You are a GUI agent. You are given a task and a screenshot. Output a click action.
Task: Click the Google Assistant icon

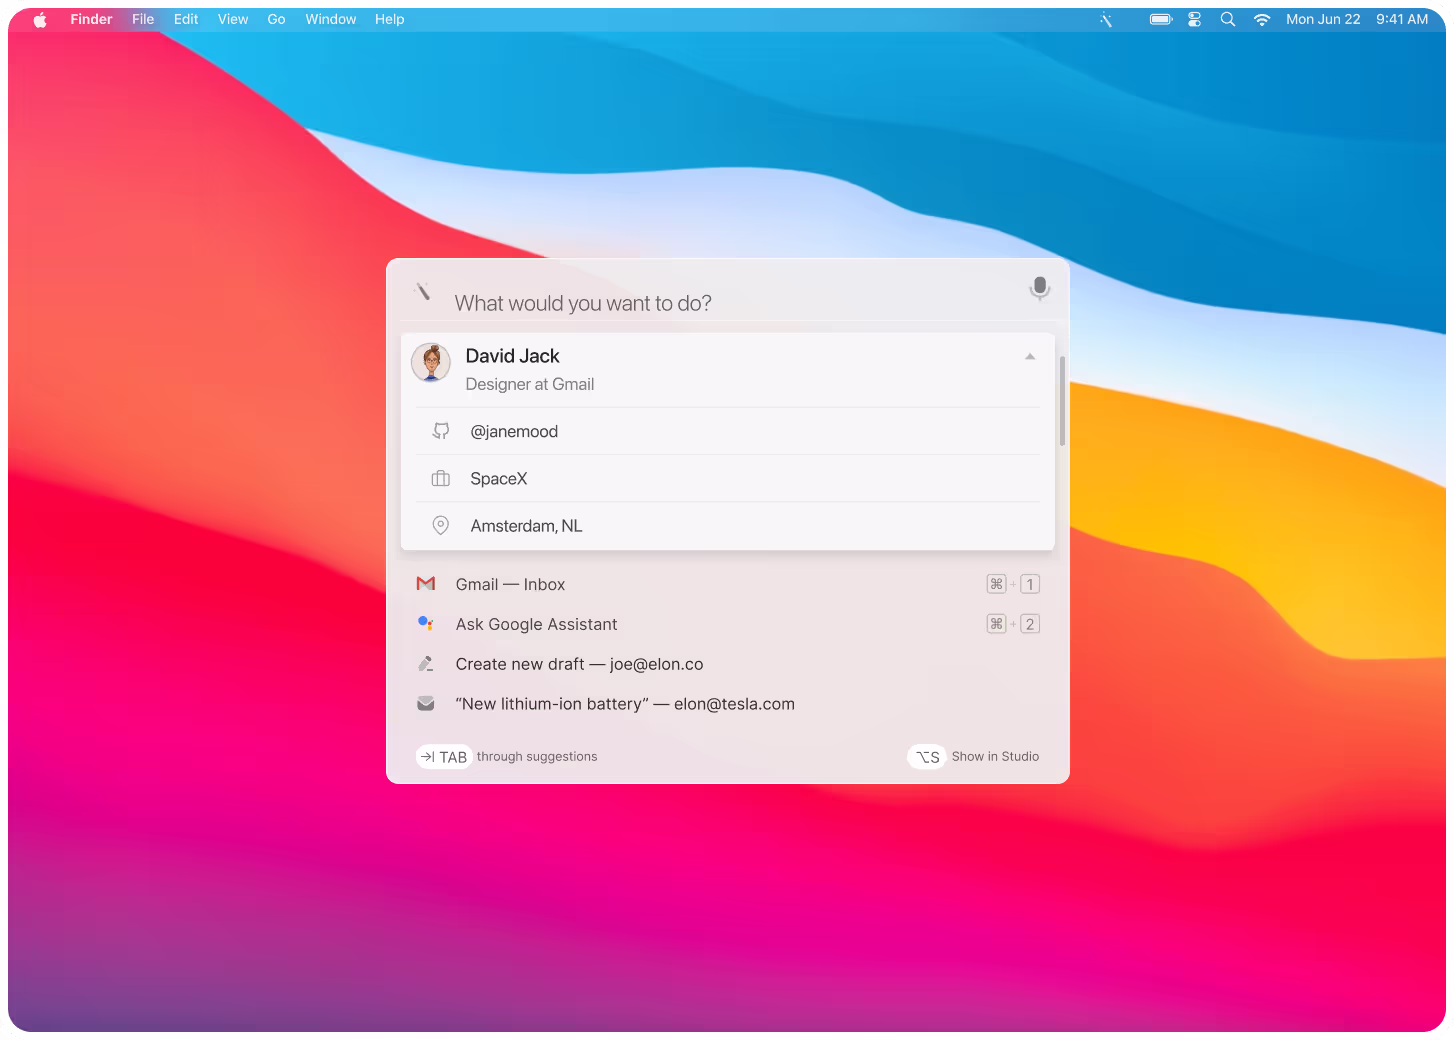tap(426, 624)
